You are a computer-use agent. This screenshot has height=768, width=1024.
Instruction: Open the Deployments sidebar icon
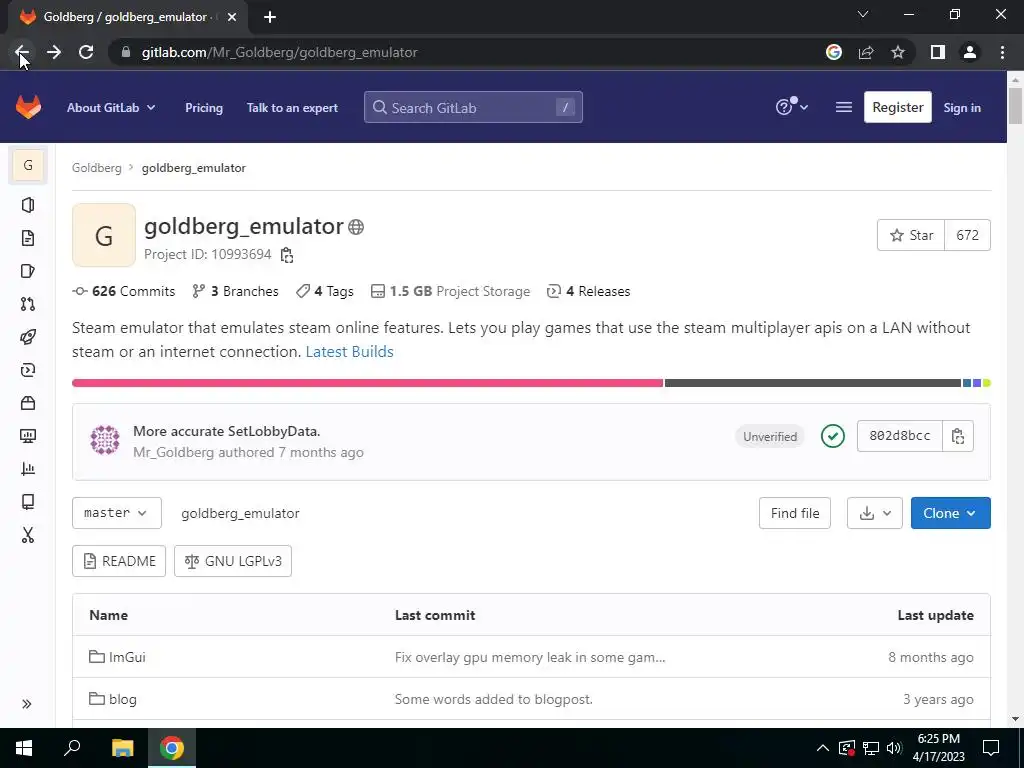click(27, 370)
